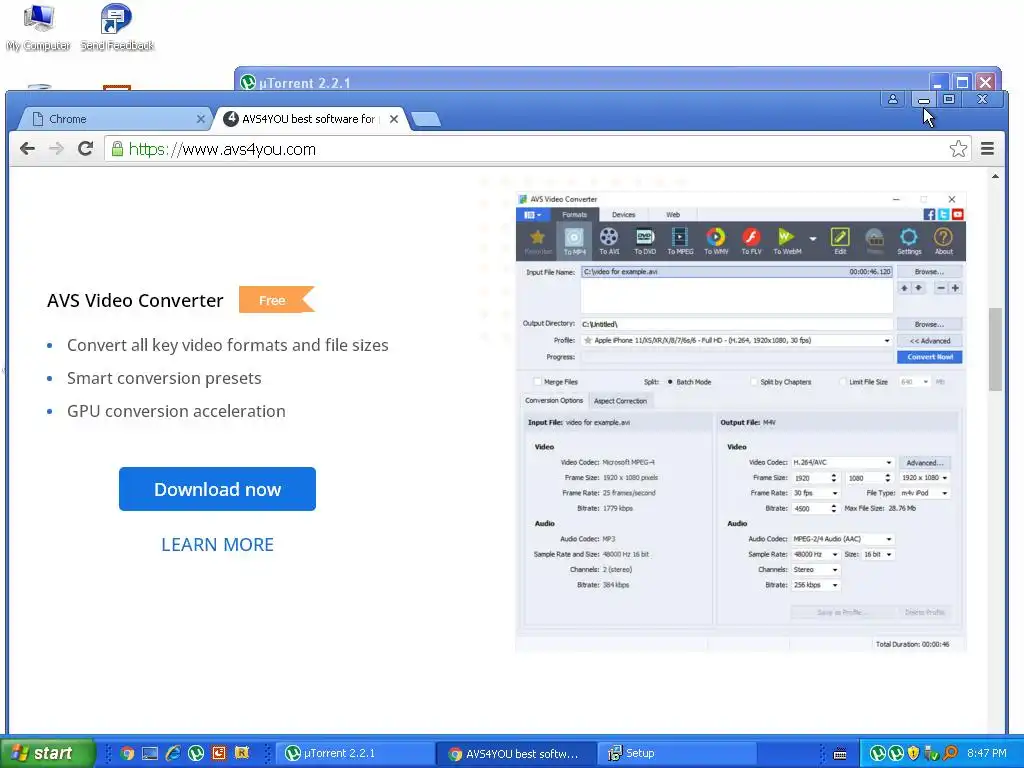Viewport: 1024px width, 768px height.
Task: Select To MP4 in converter preview
Action: [x=575, y=241]
